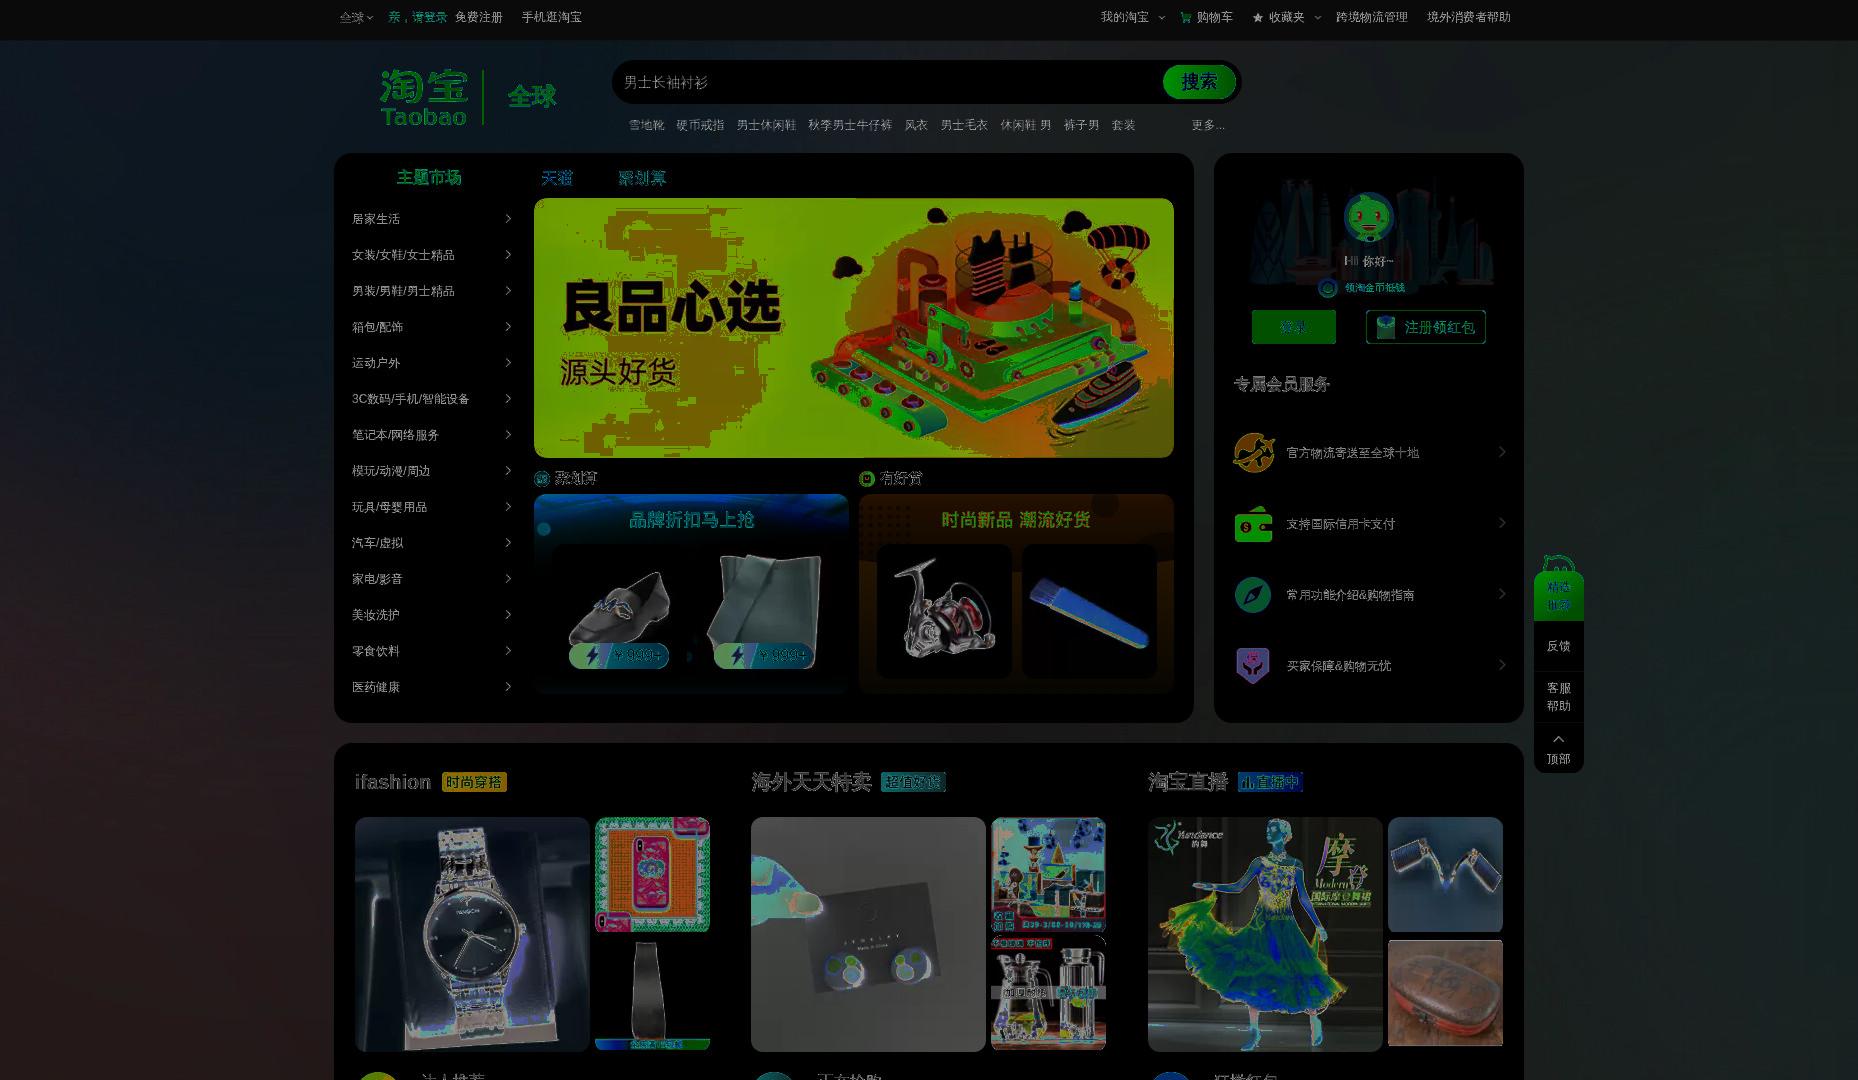Open the 良品心选 promotional banner
1858x1080 pixels.
pyautogui.click(x=854, y=328)
